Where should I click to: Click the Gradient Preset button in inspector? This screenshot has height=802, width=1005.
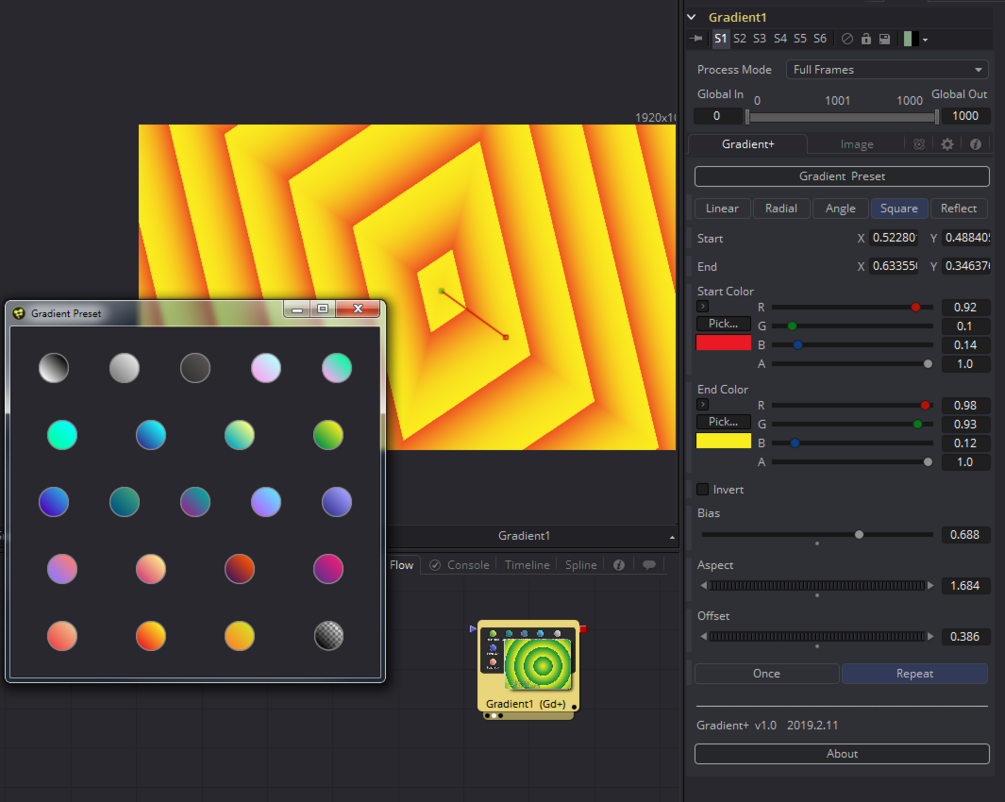[x=842, y=176]
